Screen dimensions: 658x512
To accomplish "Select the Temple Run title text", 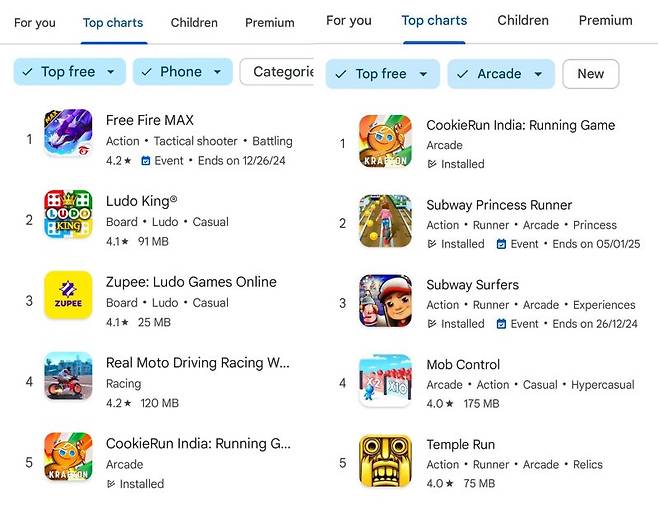I will pos(460,445).
